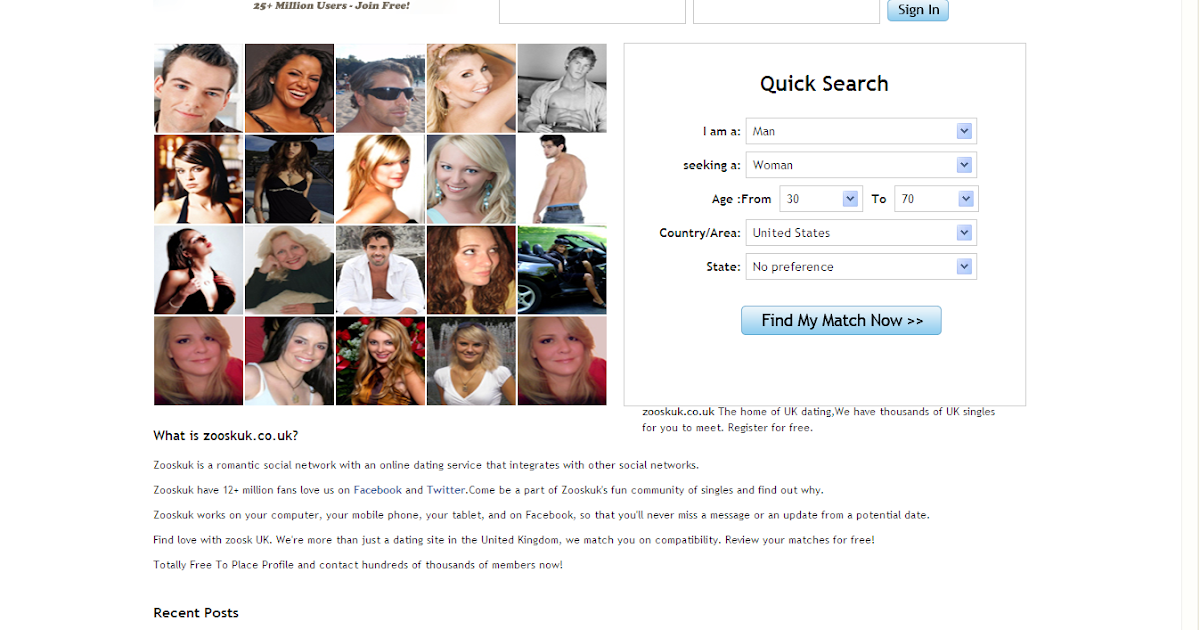Click the 'Find love with zoosk UK' sentence
The width and height of the screenshot is (1200, 630).
pos(514,540)
